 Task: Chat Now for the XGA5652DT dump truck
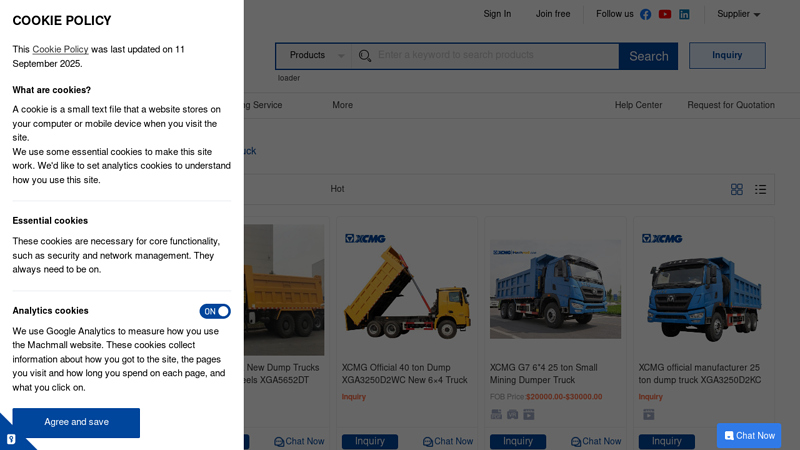click(x=299, y=441)
